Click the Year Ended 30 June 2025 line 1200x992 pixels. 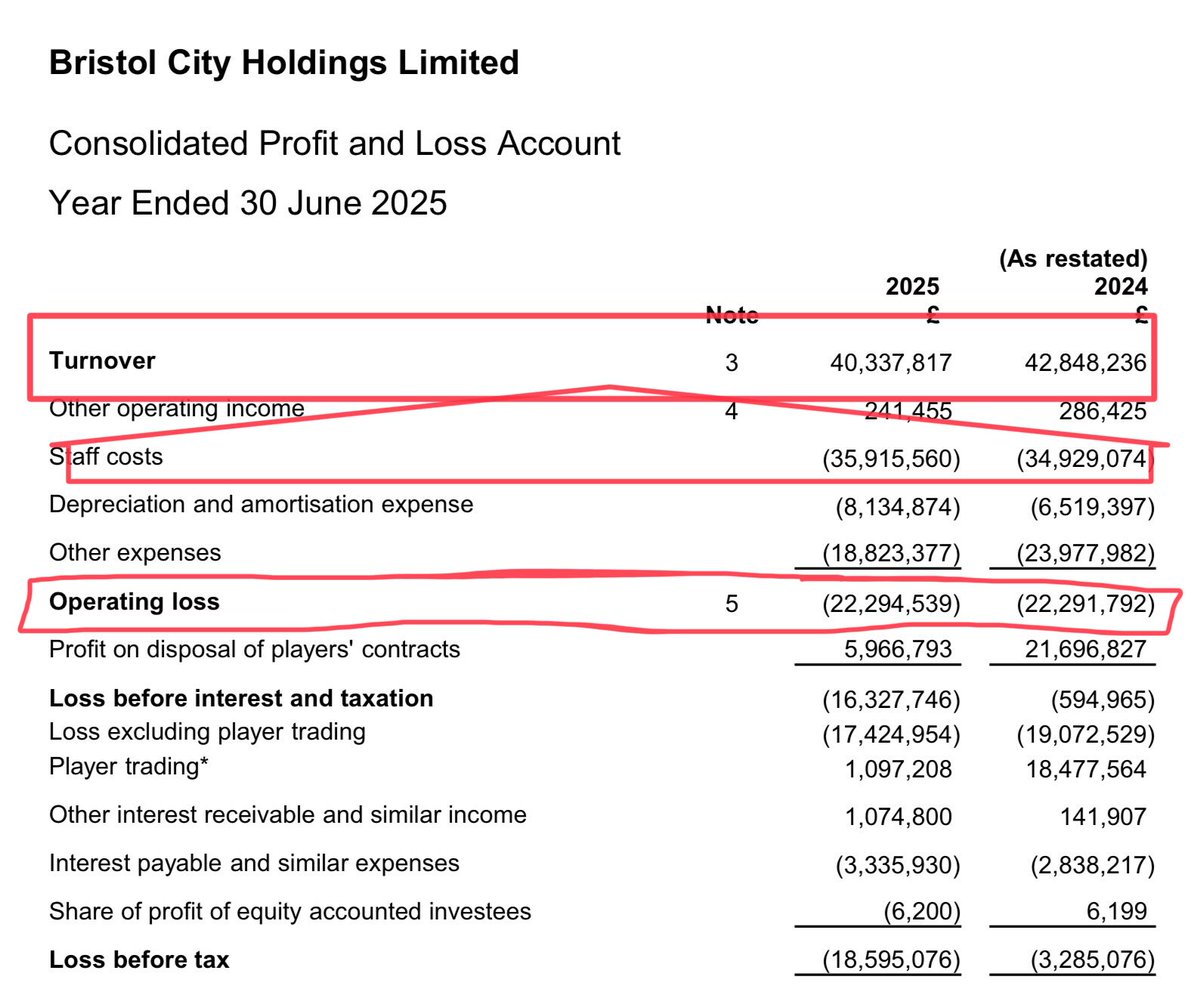[248, 203]
